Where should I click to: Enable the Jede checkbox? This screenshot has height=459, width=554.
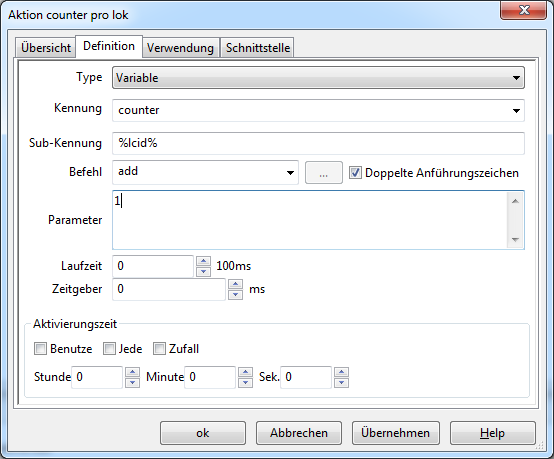pyautogui.click(x=109, y=349)
